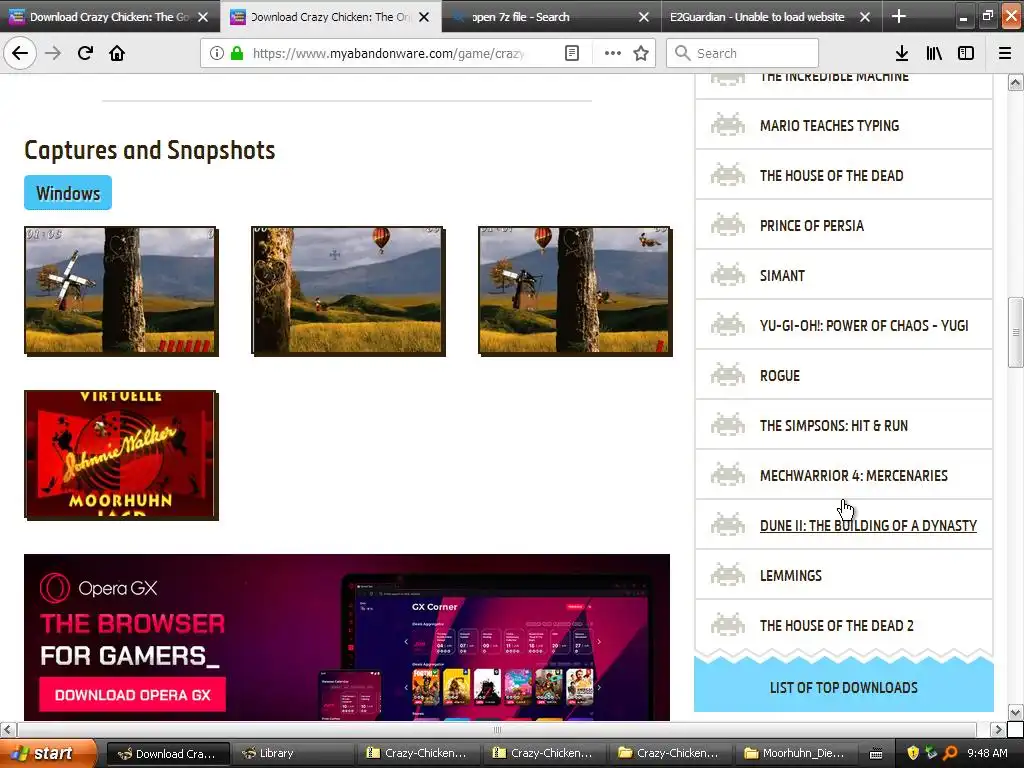Open Prince of Persia game page
This screenshot has width=1024, height=768.
[812, 225]
